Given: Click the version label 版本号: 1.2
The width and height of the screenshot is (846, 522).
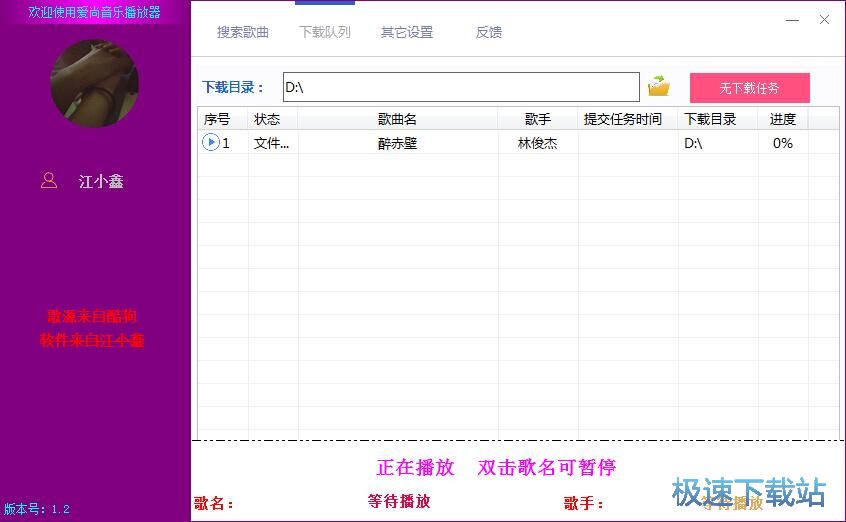Looking at the screenshot, I should pyautogui.click(x=37, y=509).
